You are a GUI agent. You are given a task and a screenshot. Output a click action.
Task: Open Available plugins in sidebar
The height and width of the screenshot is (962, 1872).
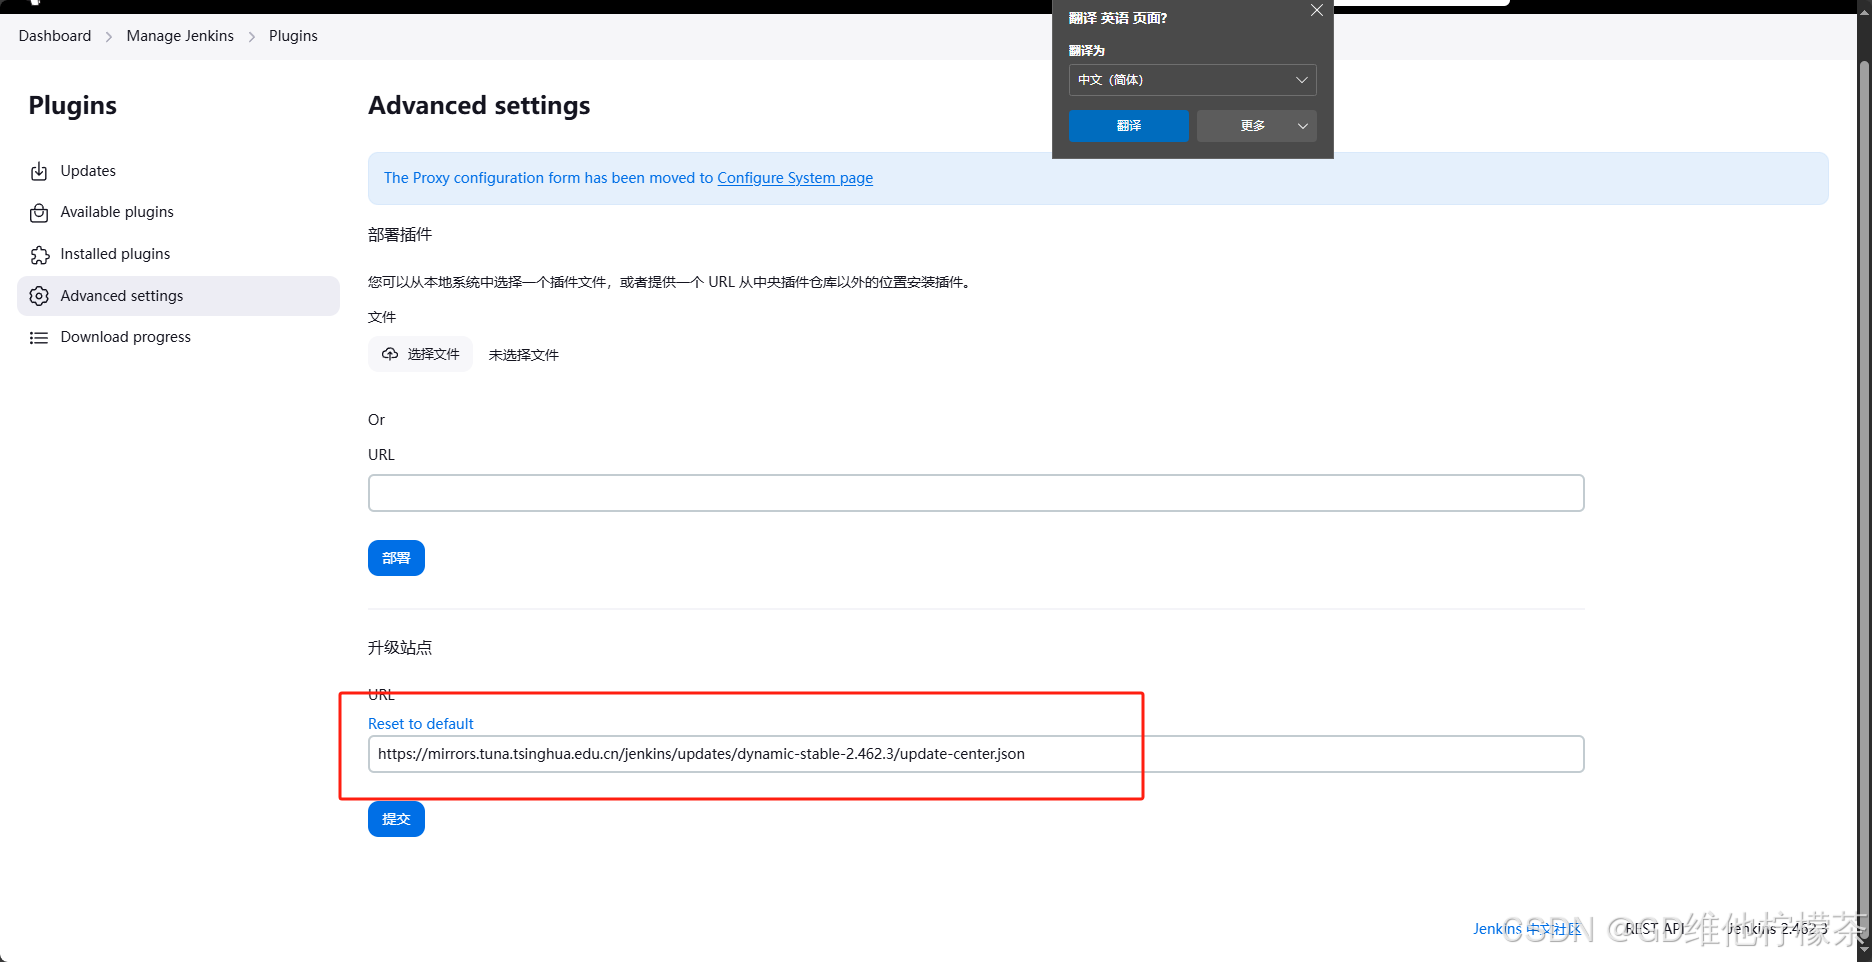(x=178, y=212)
